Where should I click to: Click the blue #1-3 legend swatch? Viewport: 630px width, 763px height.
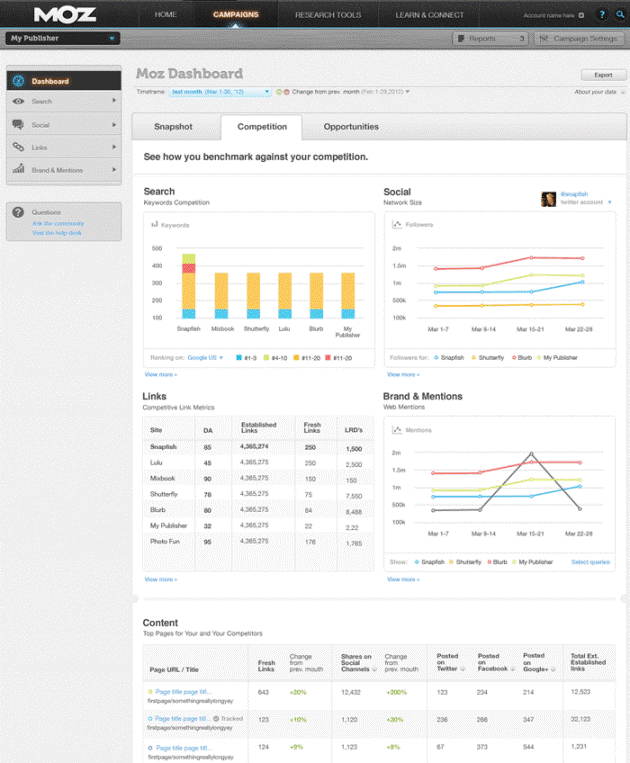click(239, 358)
